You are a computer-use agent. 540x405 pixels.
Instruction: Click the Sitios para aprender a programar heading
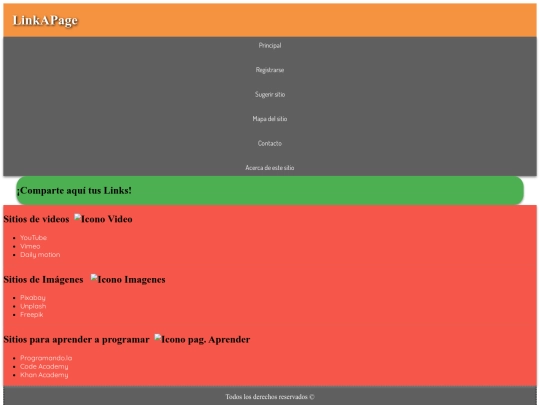pos(76,339)
